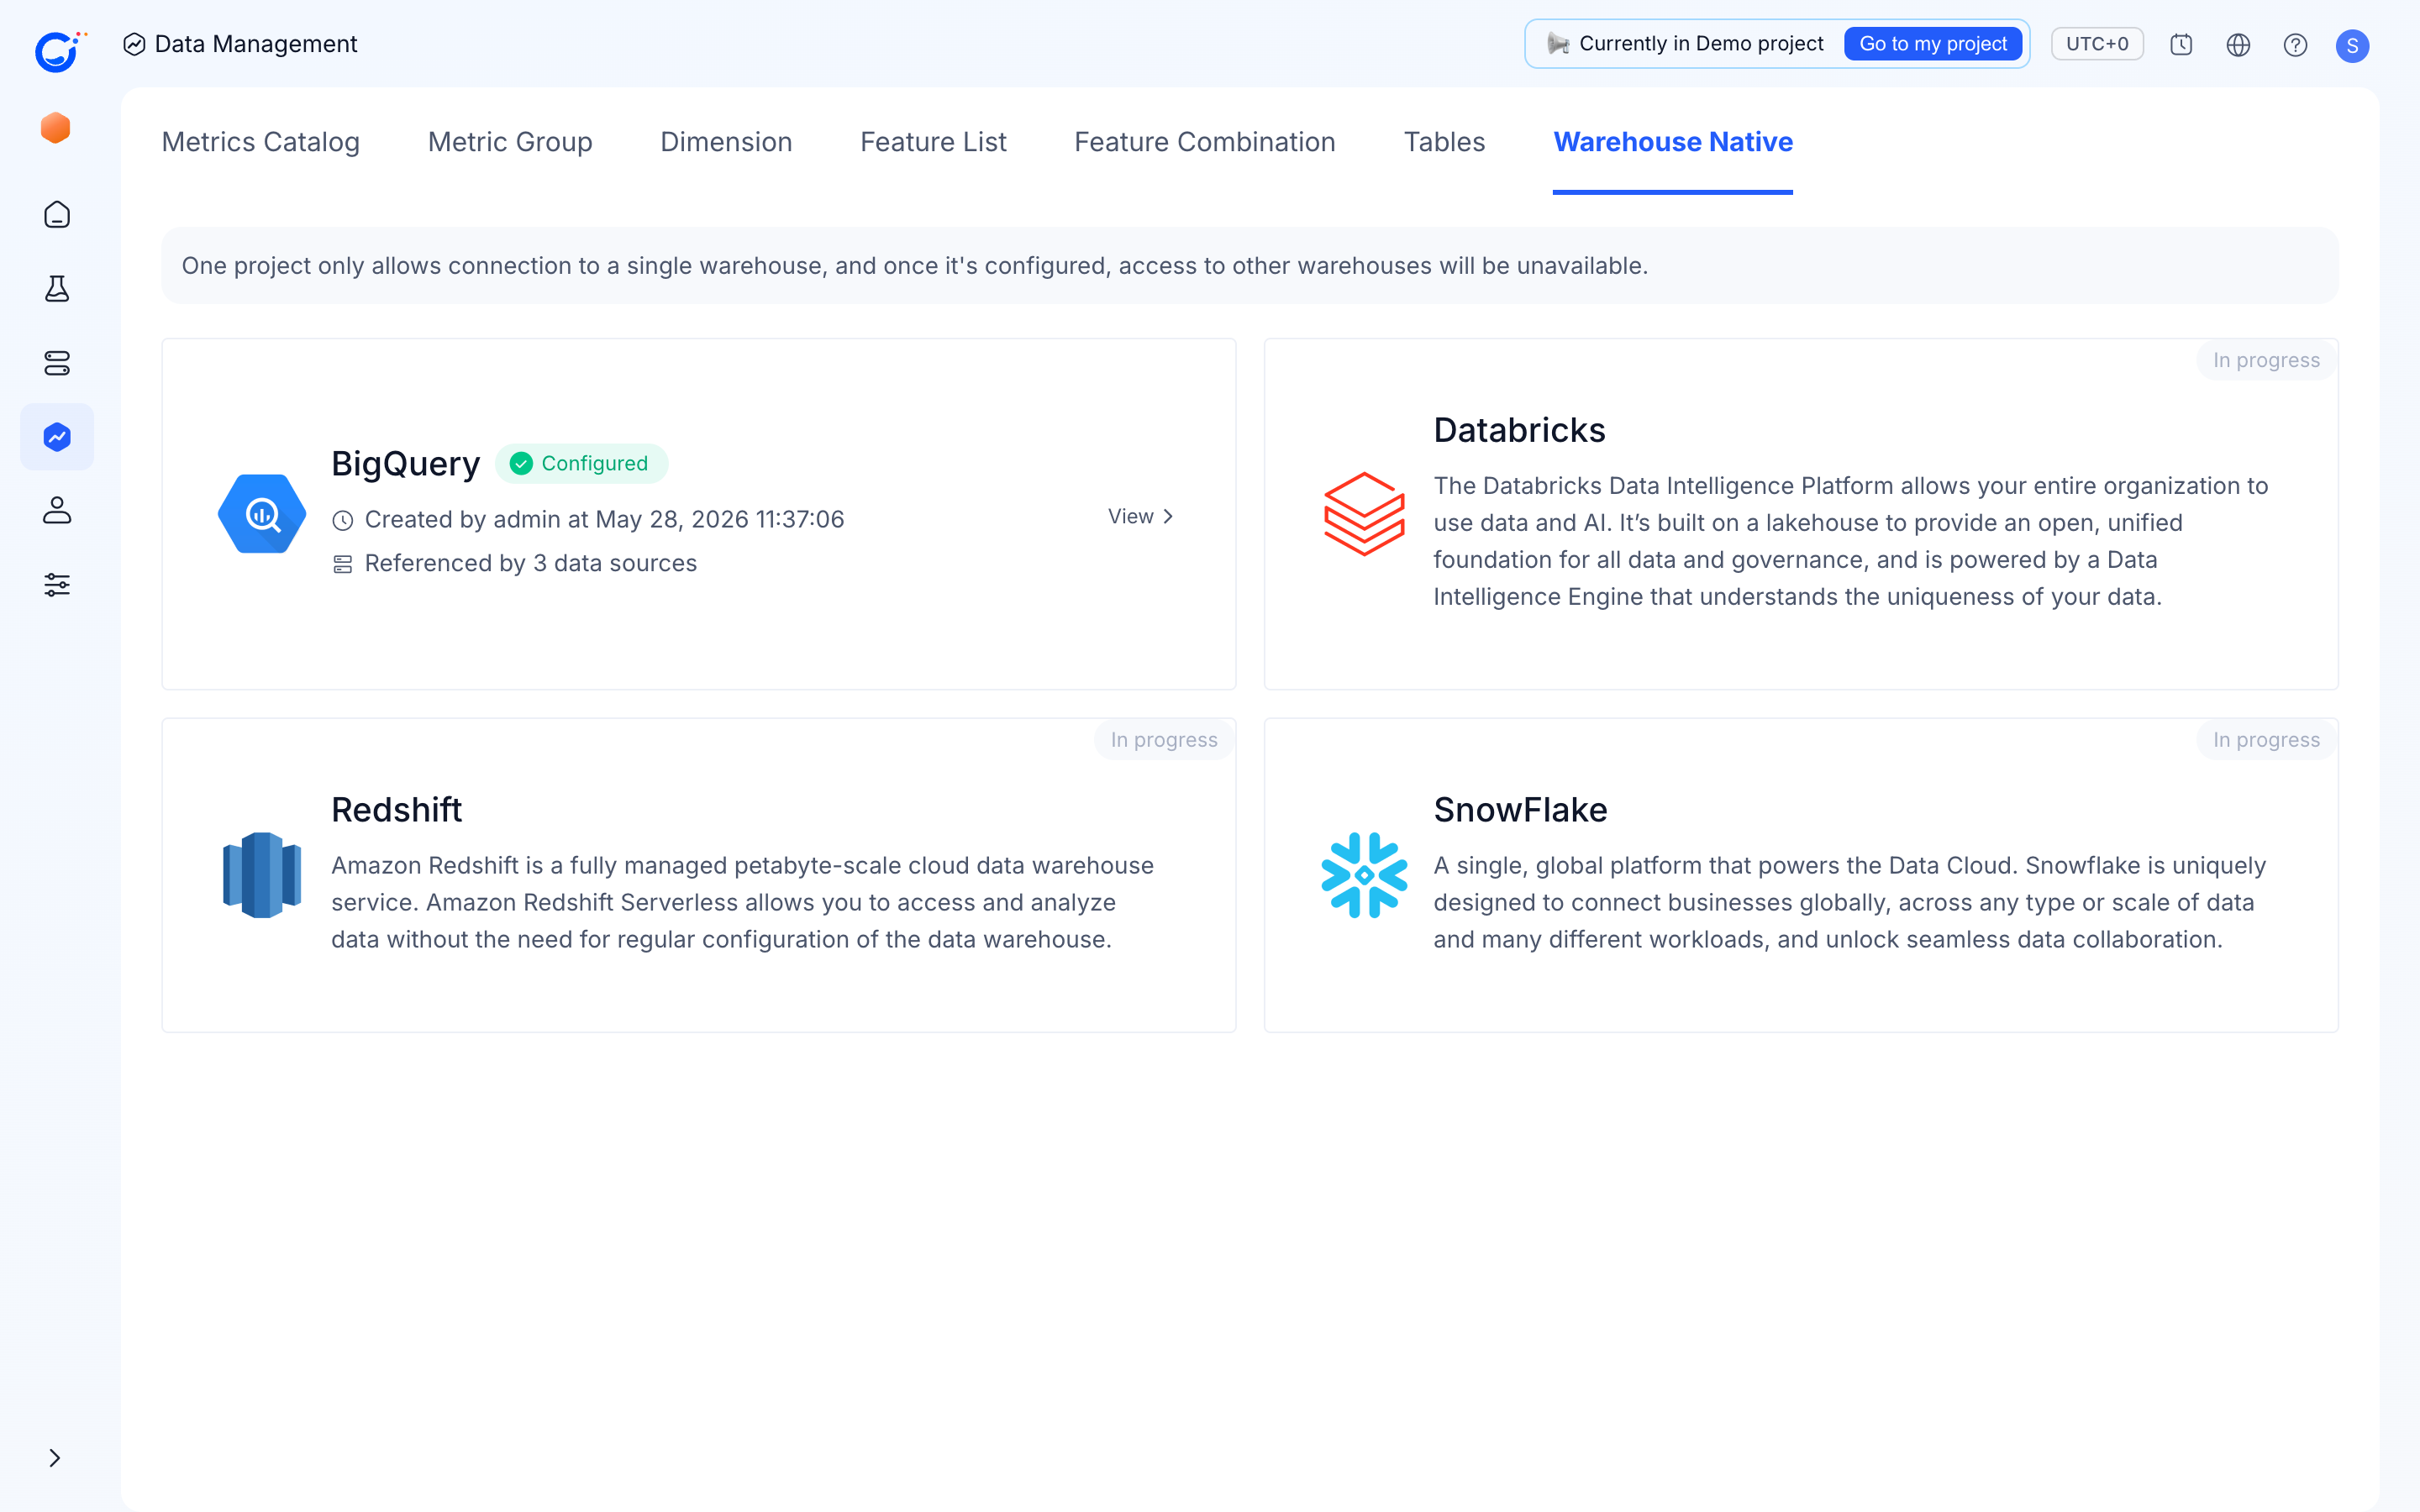Screen dimensions: 2420x1512
Task: Switch to Metrics Catalog tab
Action: 260,142
